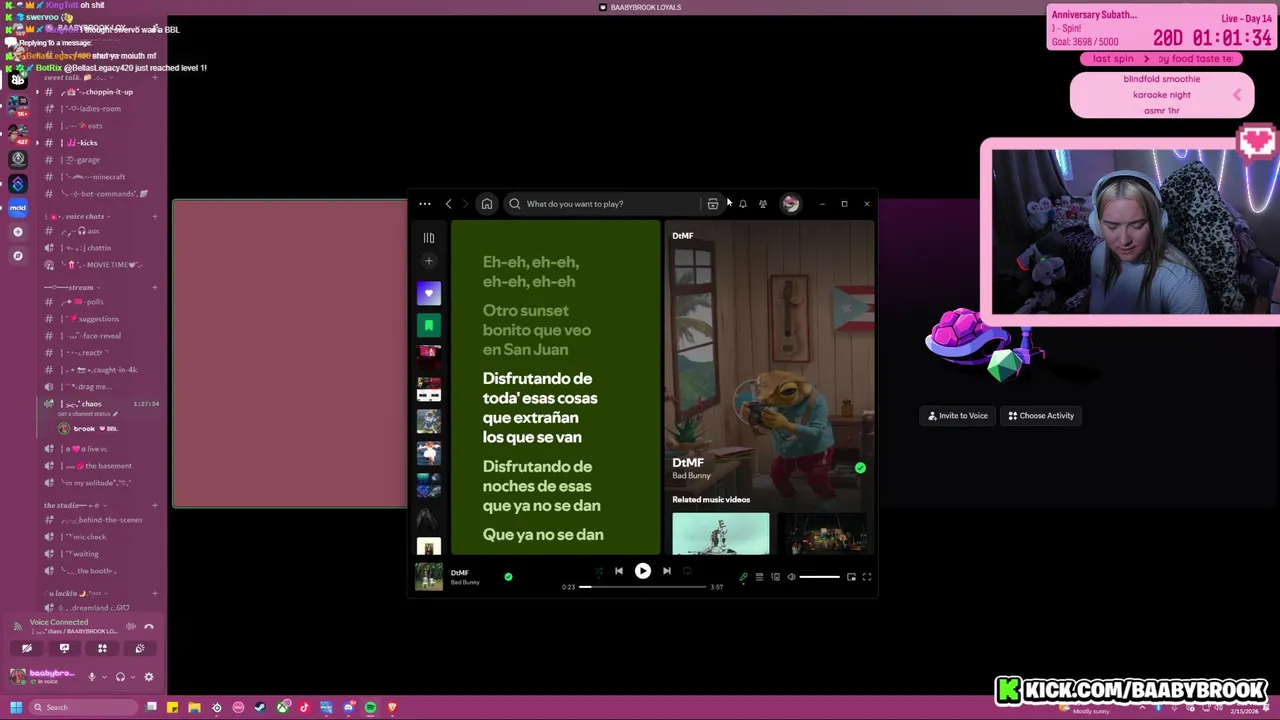Open Spotify Home via the house icon
Screen dimensions: 1280x720
(x=487, y=204)
